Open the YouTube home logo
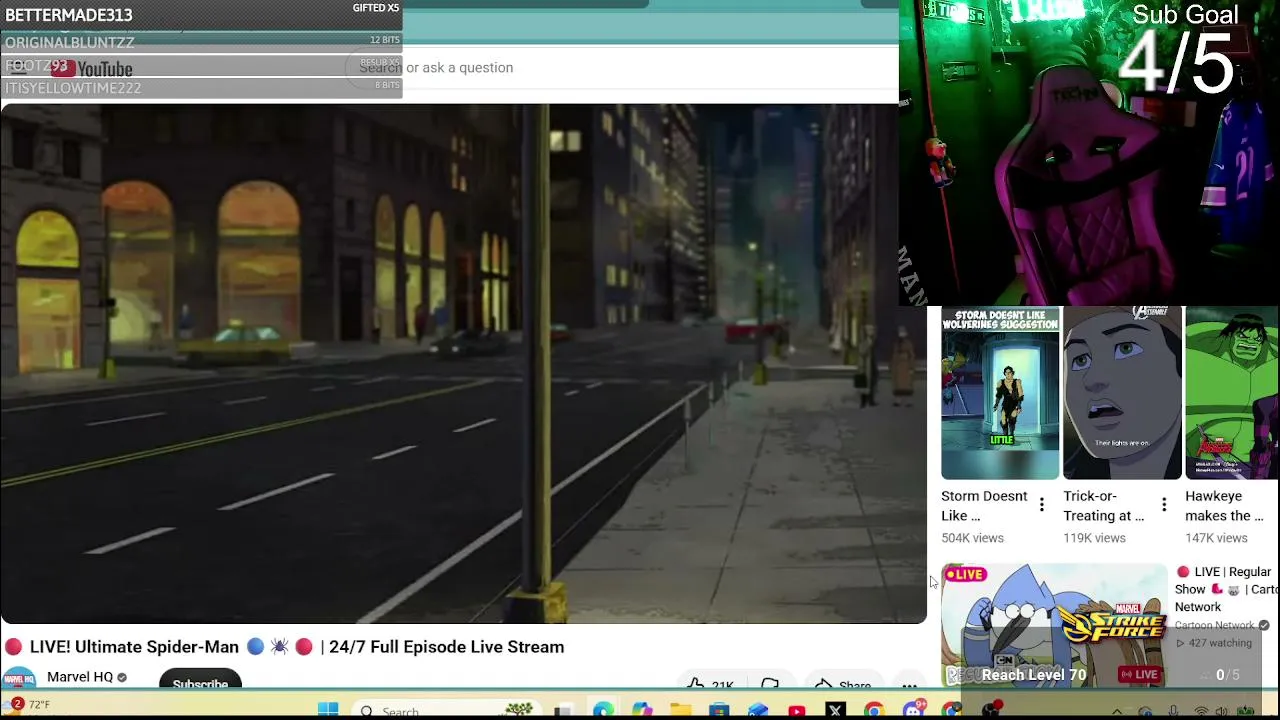 pos(91,68)
